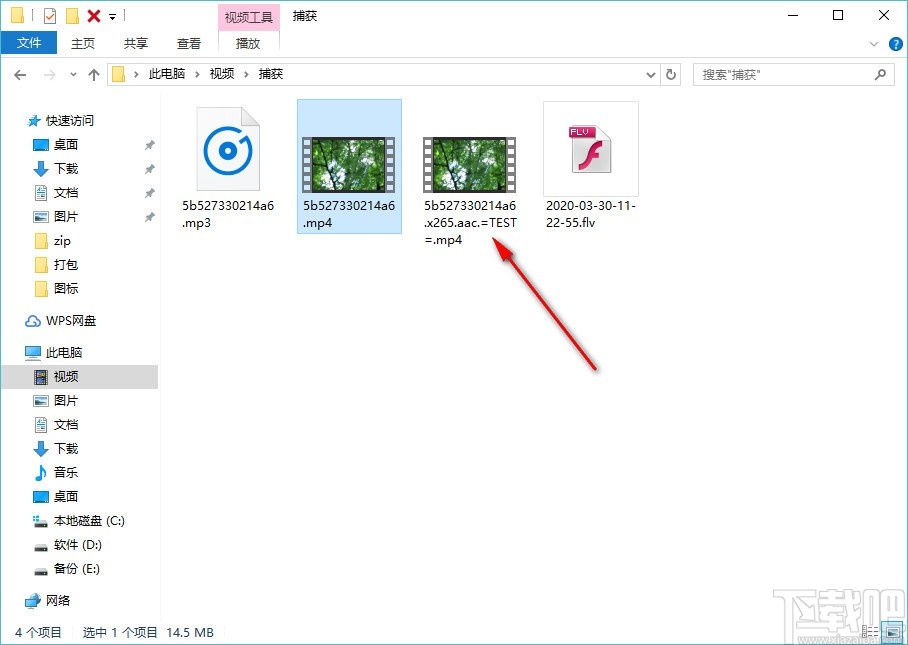908x645 pixels.
Task: Switch to the 查看 ribbon tab
Action: [x=189, y=43]
